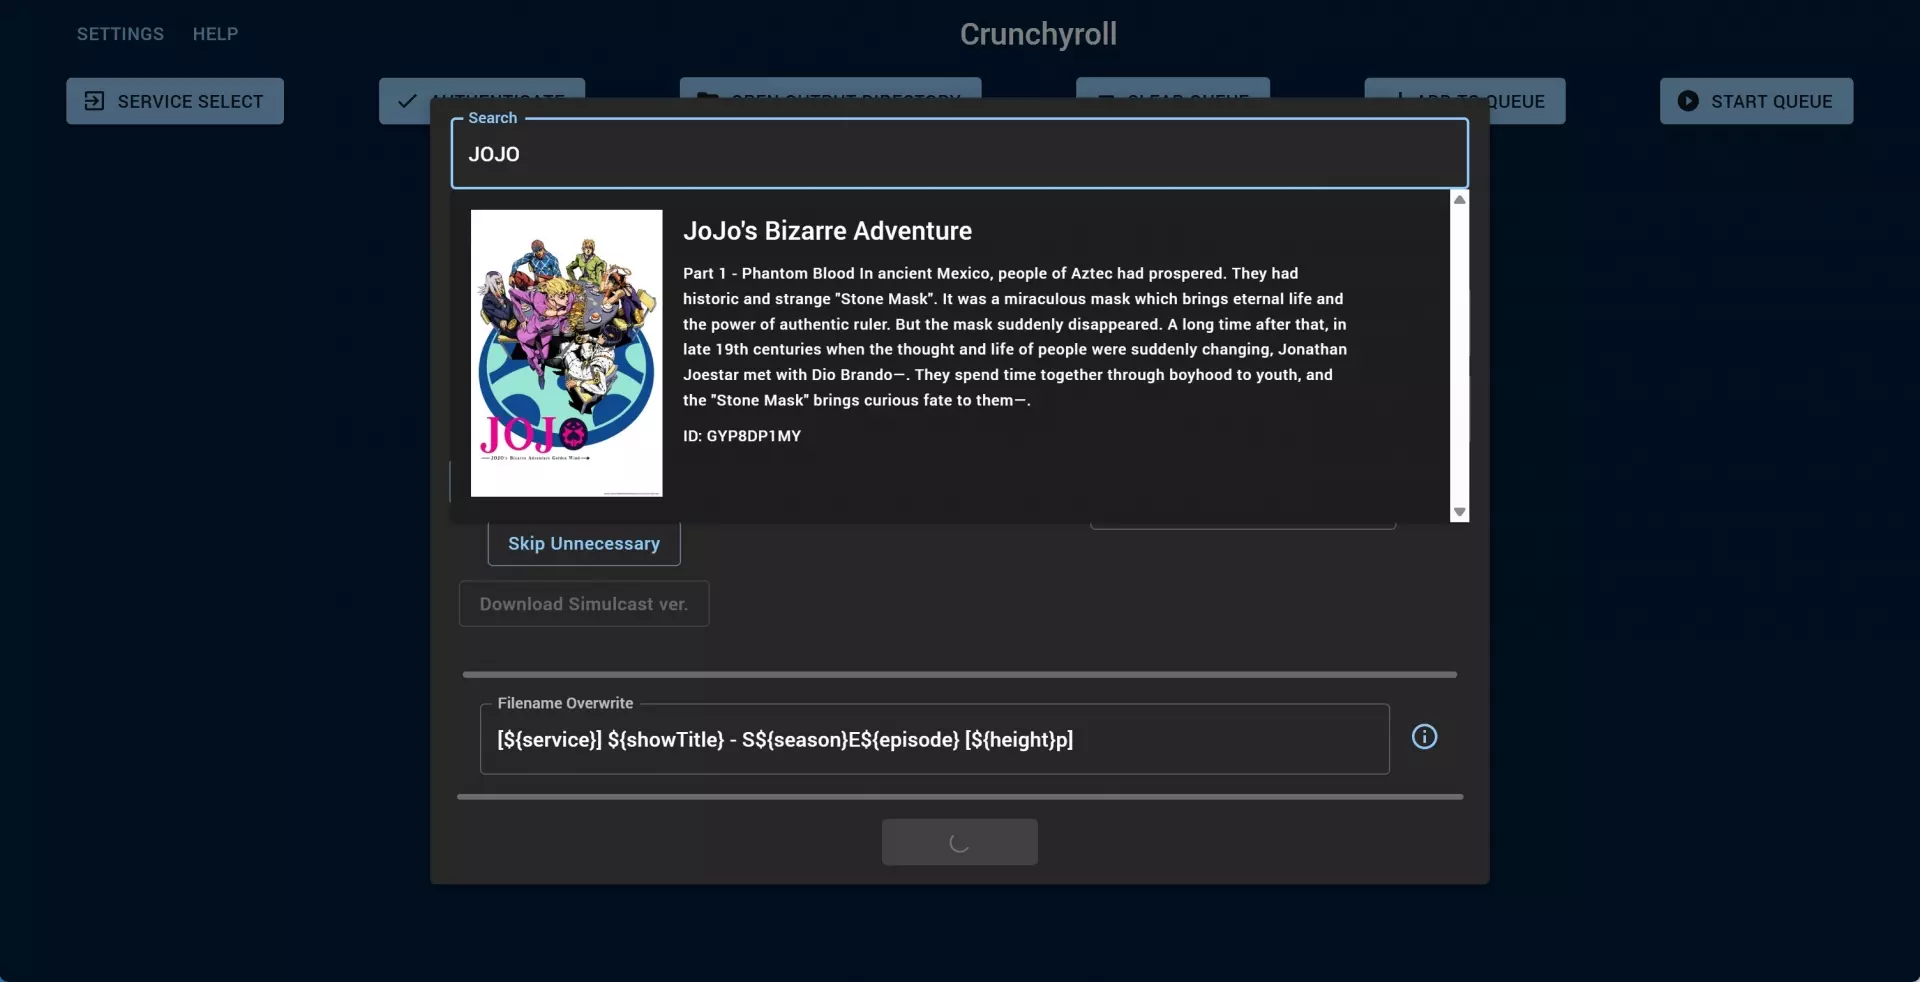The width and height of the screenshot is (1920, 982).
Task: Click the search results scroll up arrow
Action: pos(1460,200)
